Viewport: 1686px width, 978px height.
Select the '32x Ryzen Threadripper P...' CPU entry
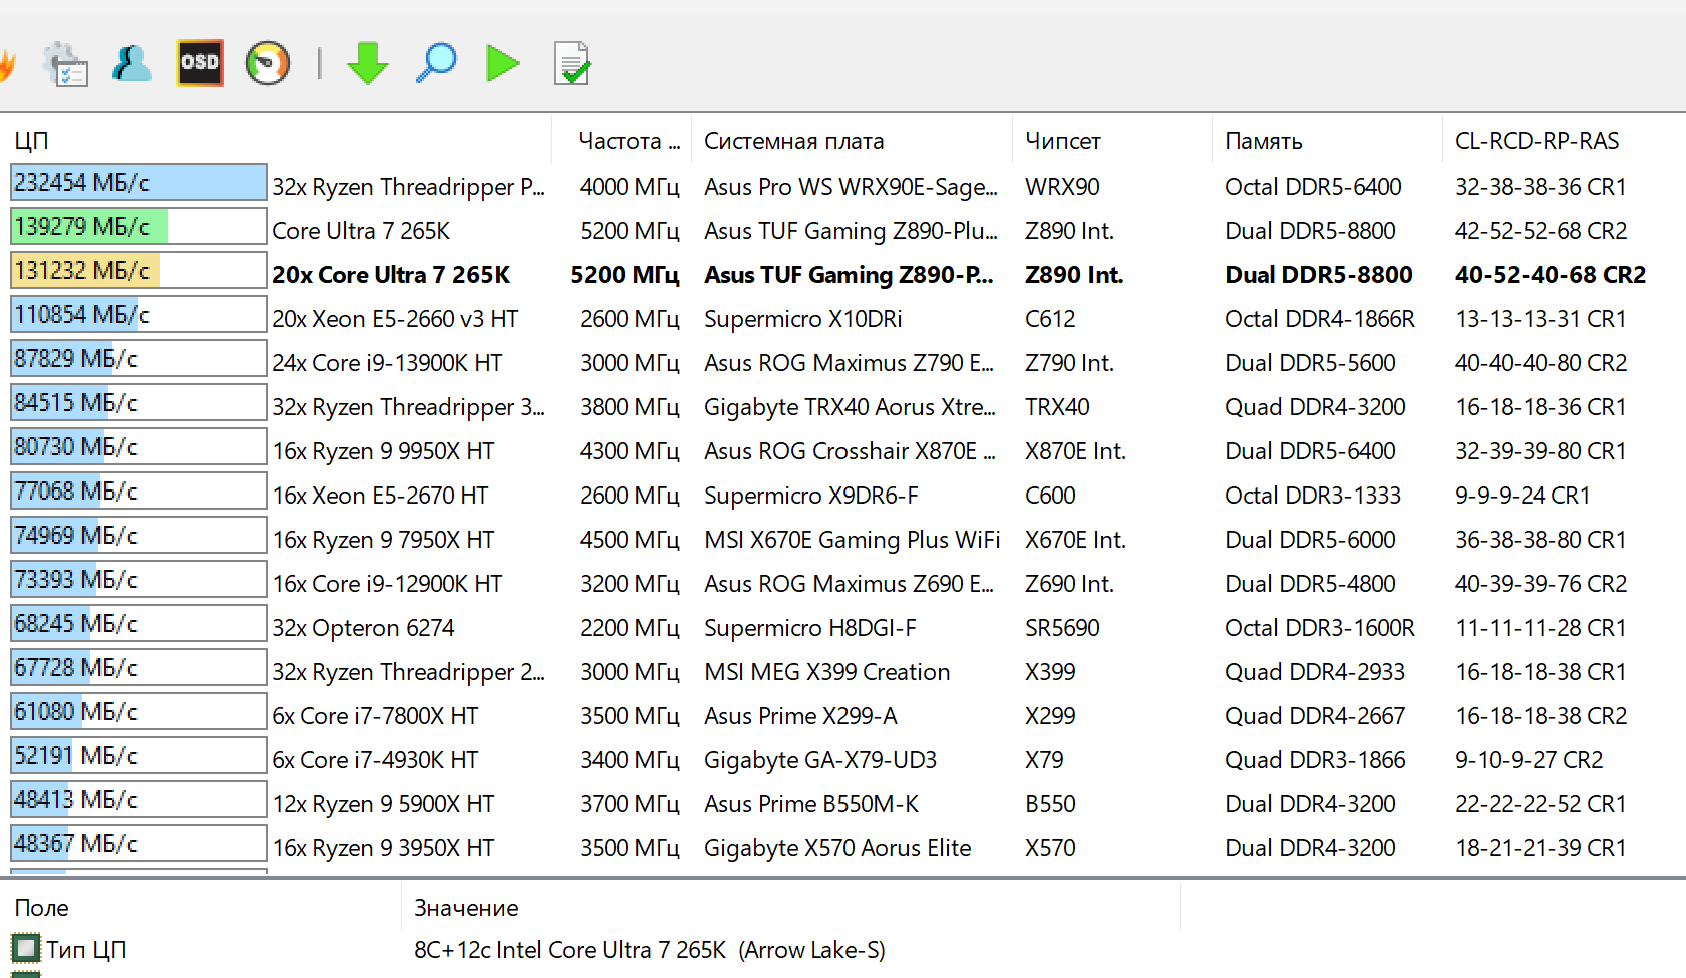(x=409, y=187)
